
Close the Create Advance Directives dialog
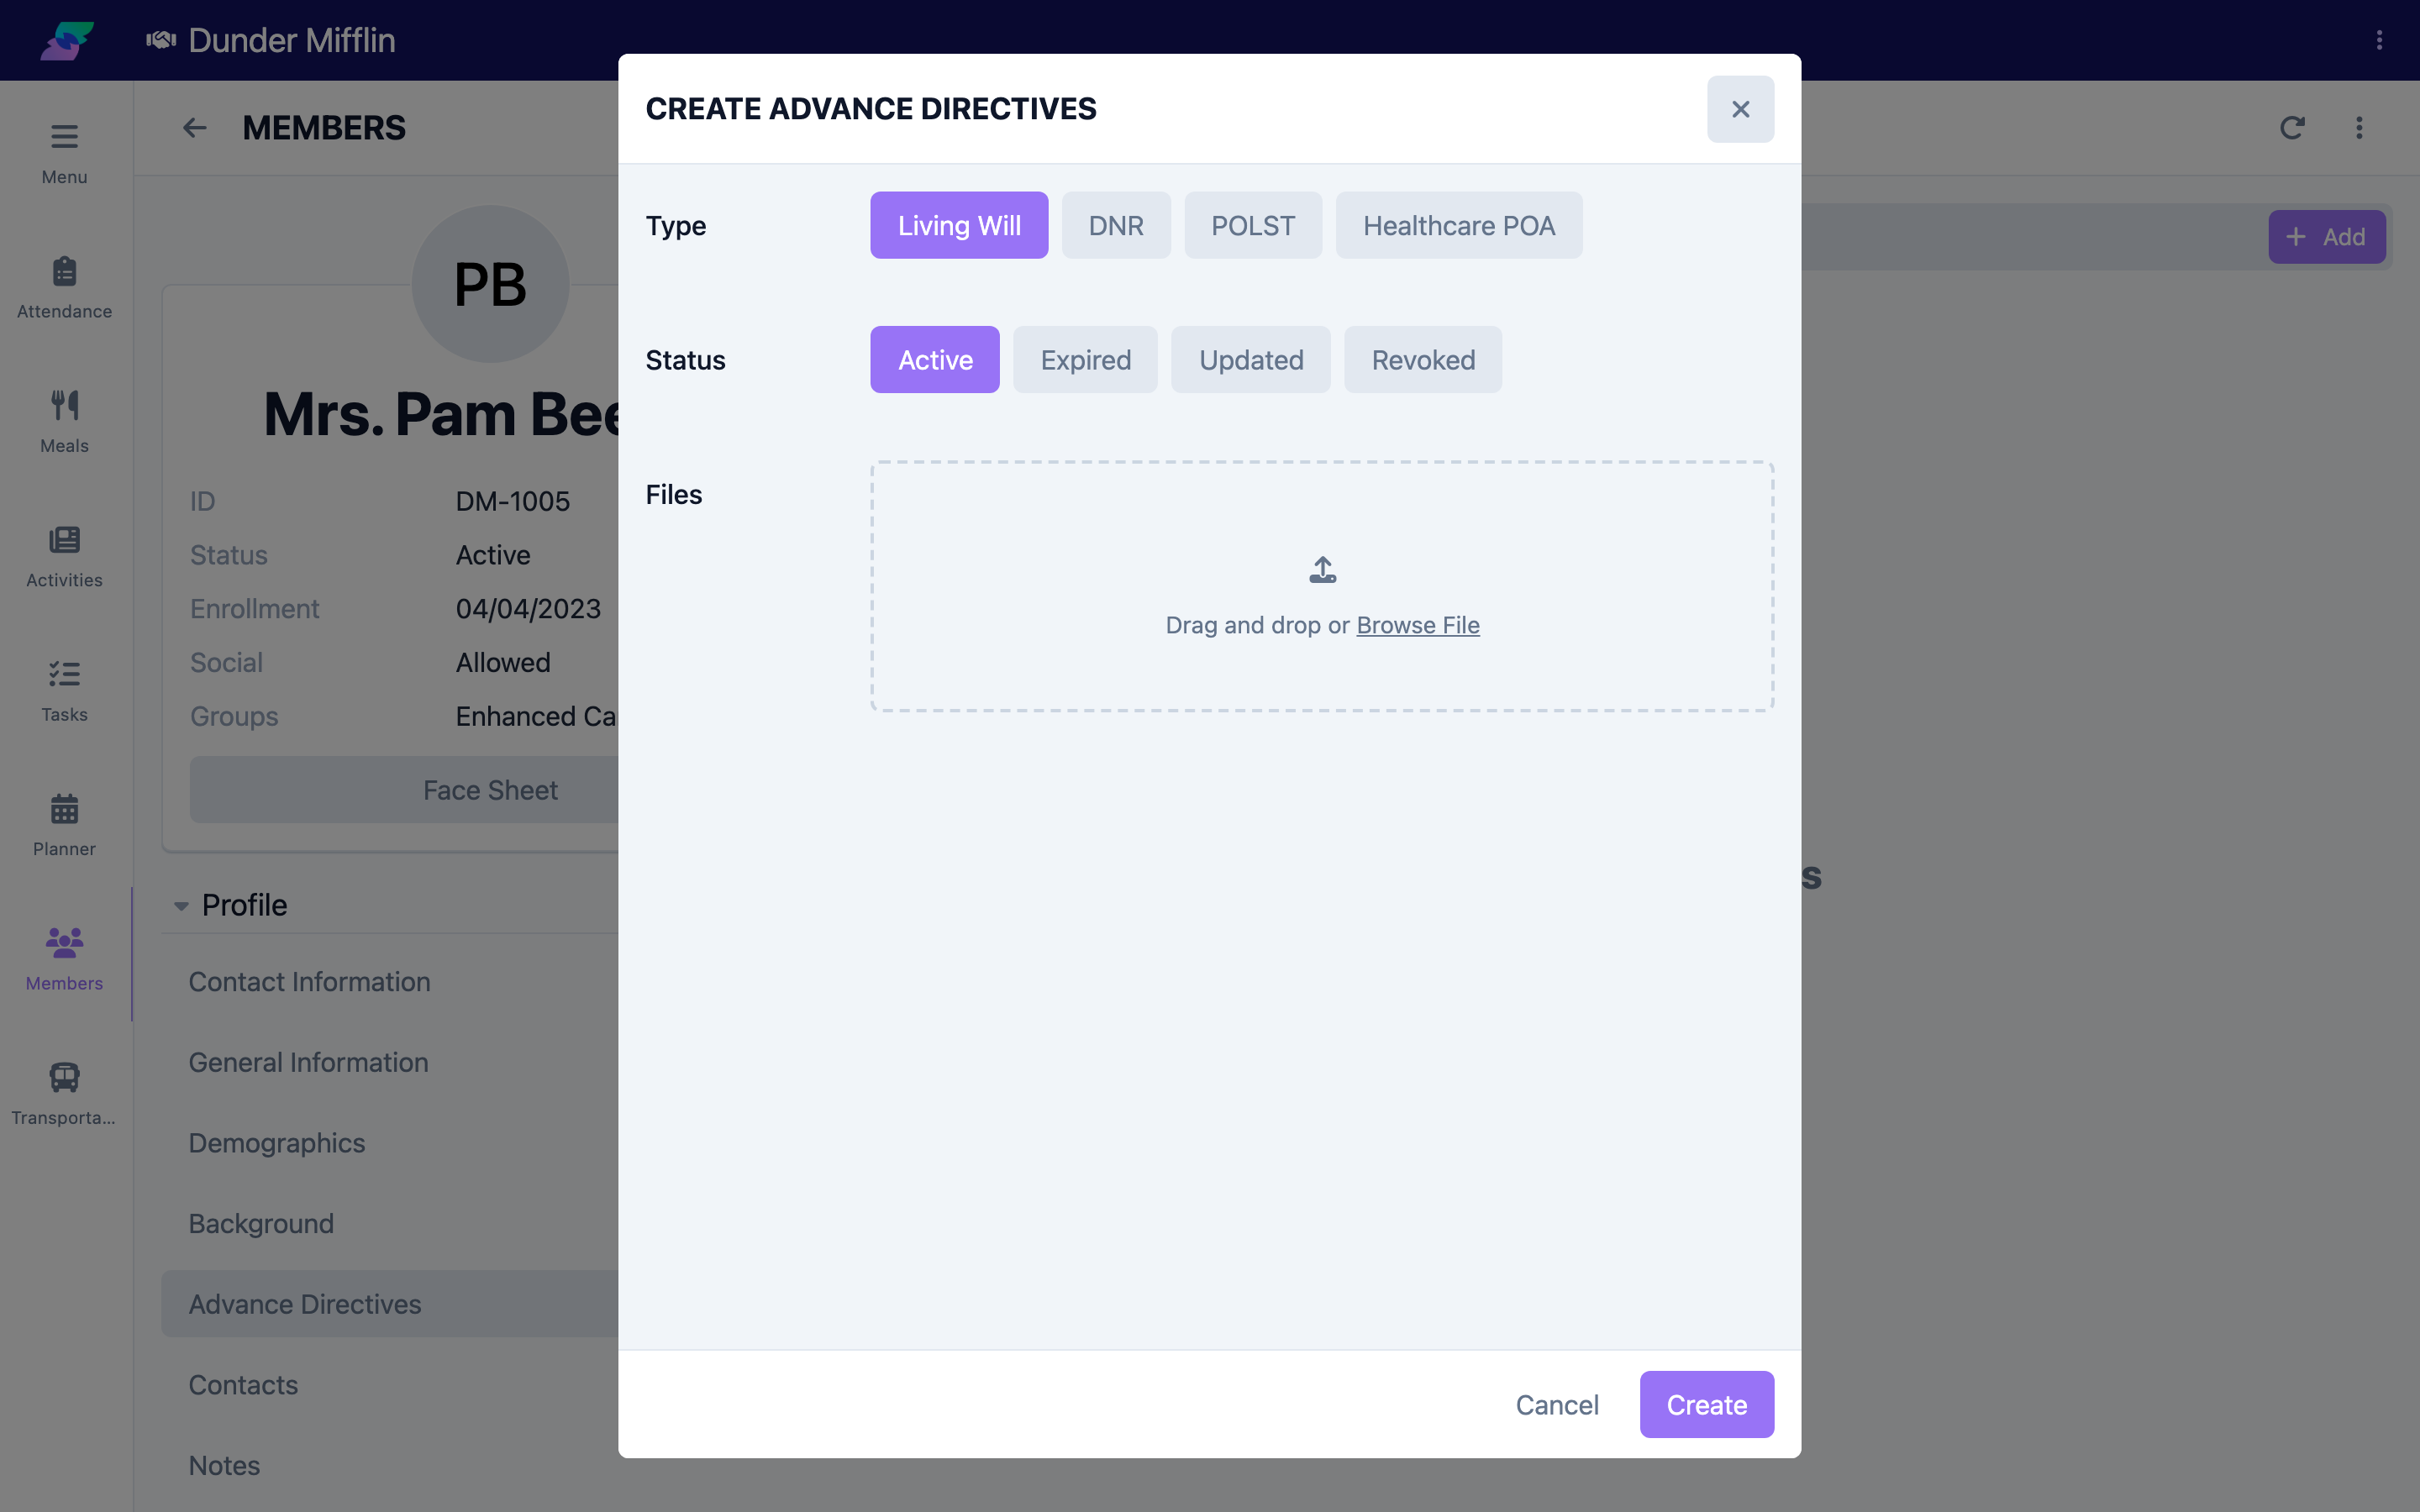1740,109
